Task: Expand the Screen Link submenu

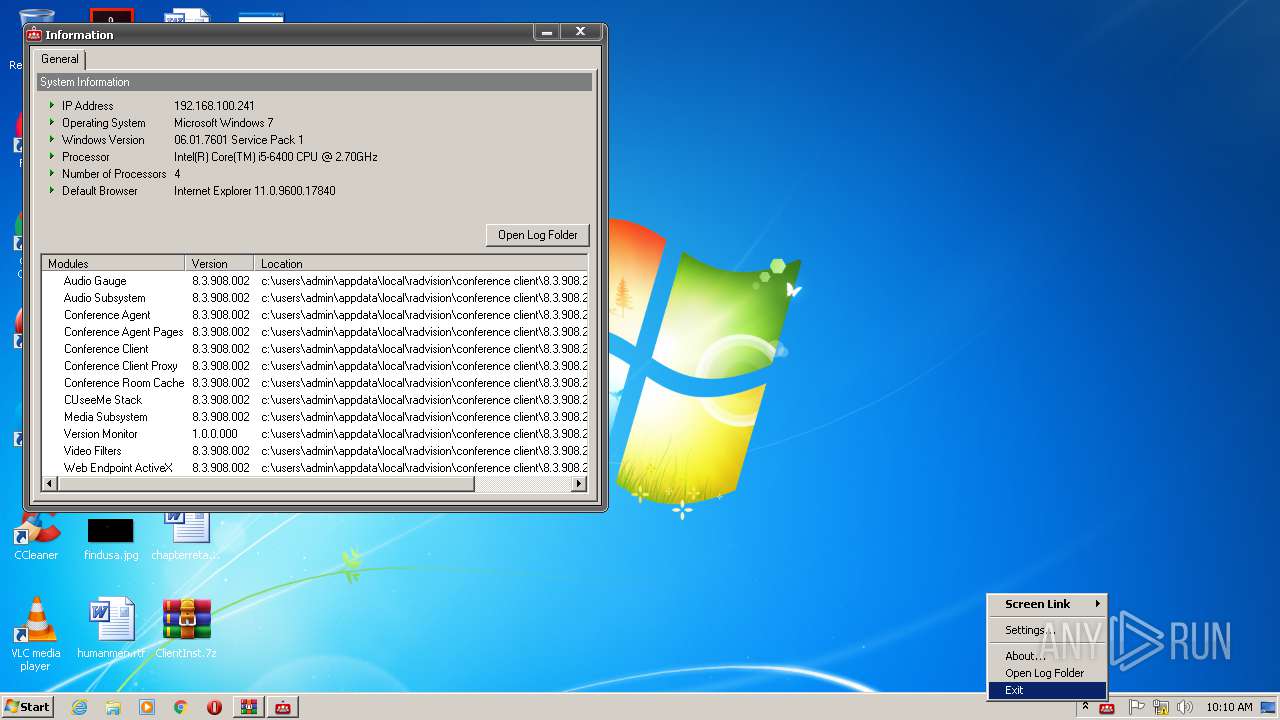Action: click(1047, 604)
